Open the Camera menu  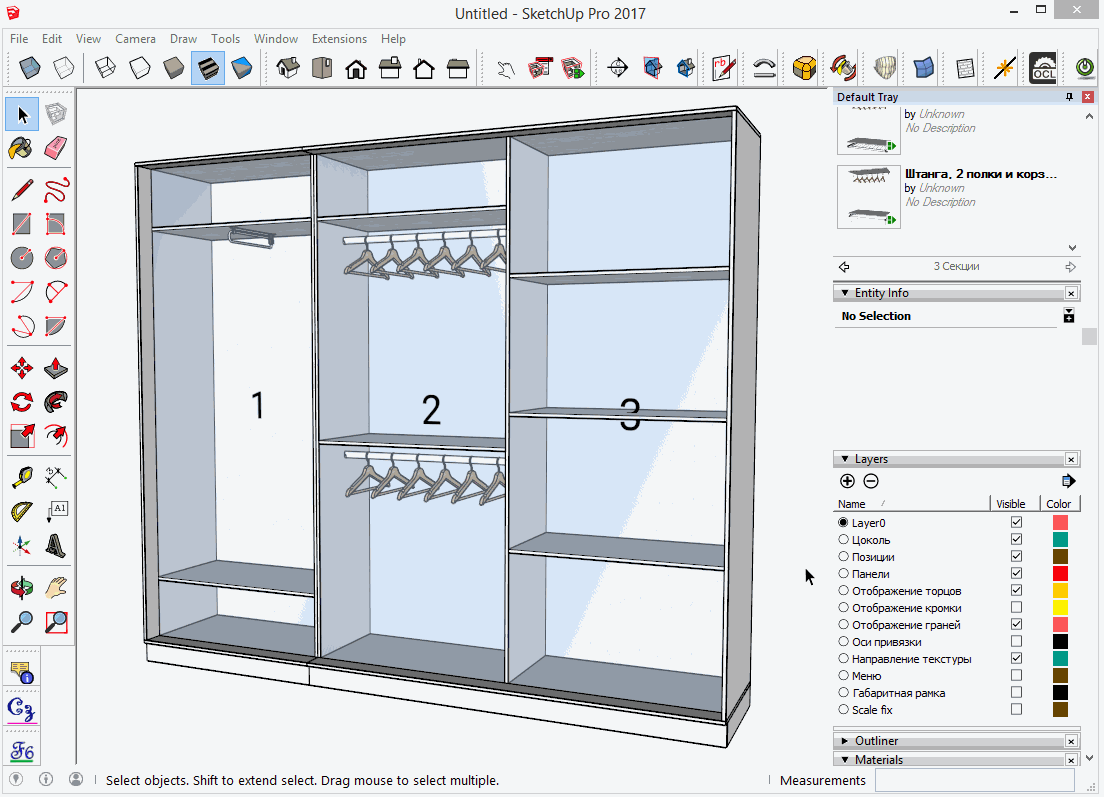click(x=135, y=39)
